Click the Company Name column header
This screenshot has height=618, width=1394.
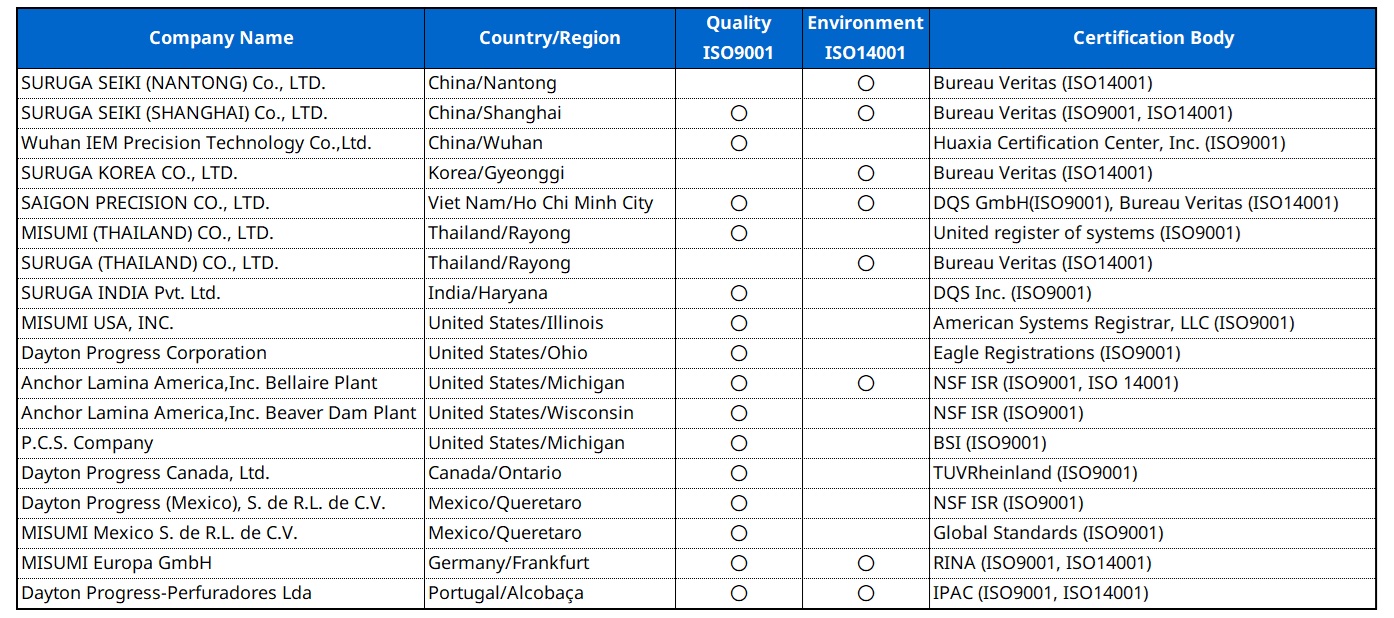click(221, 38)
